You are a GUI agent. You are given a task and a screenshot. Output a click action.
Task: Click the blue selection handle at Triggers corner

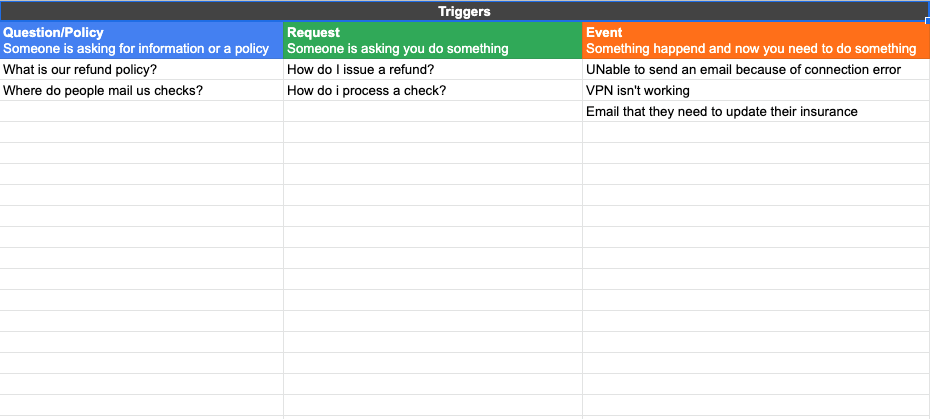[x=928, y=21]
